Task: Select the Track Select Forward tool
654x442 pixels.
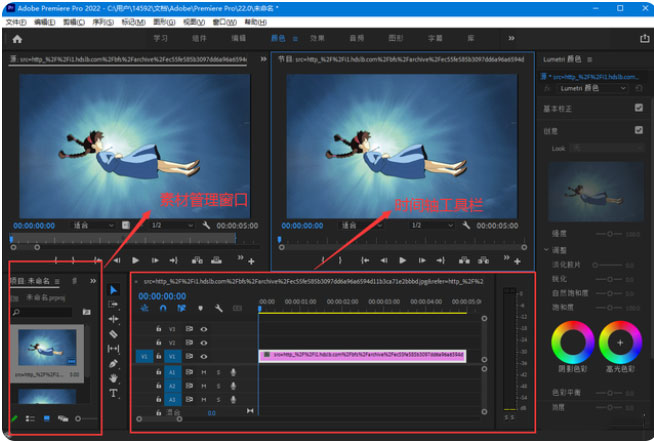Action: (x=113, y=304)
